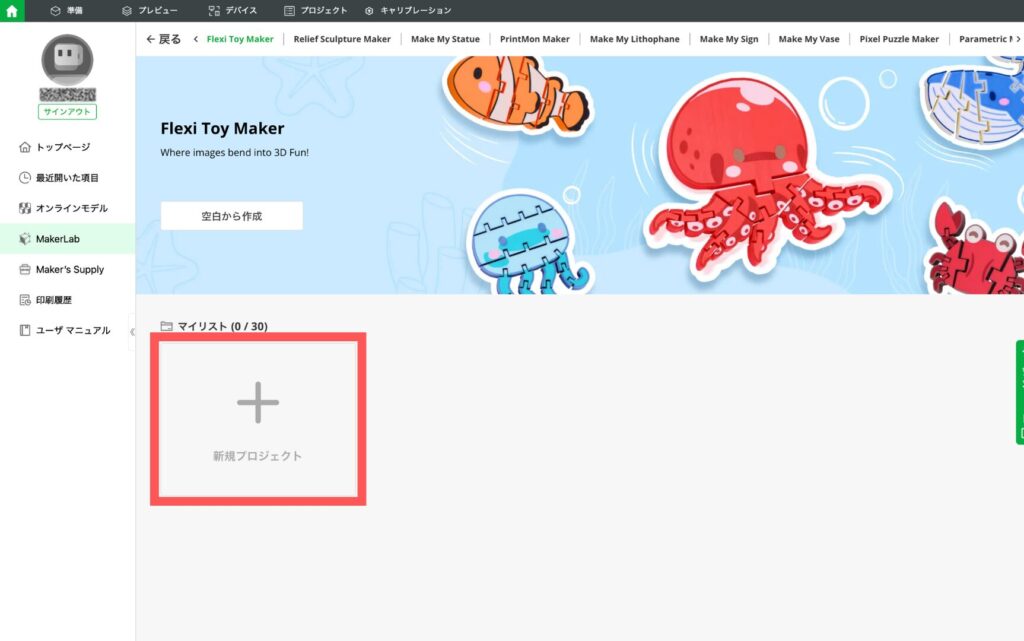Click the cube icon beside MakerLab
Viewport: 1024px width, 641px height.
25,239
